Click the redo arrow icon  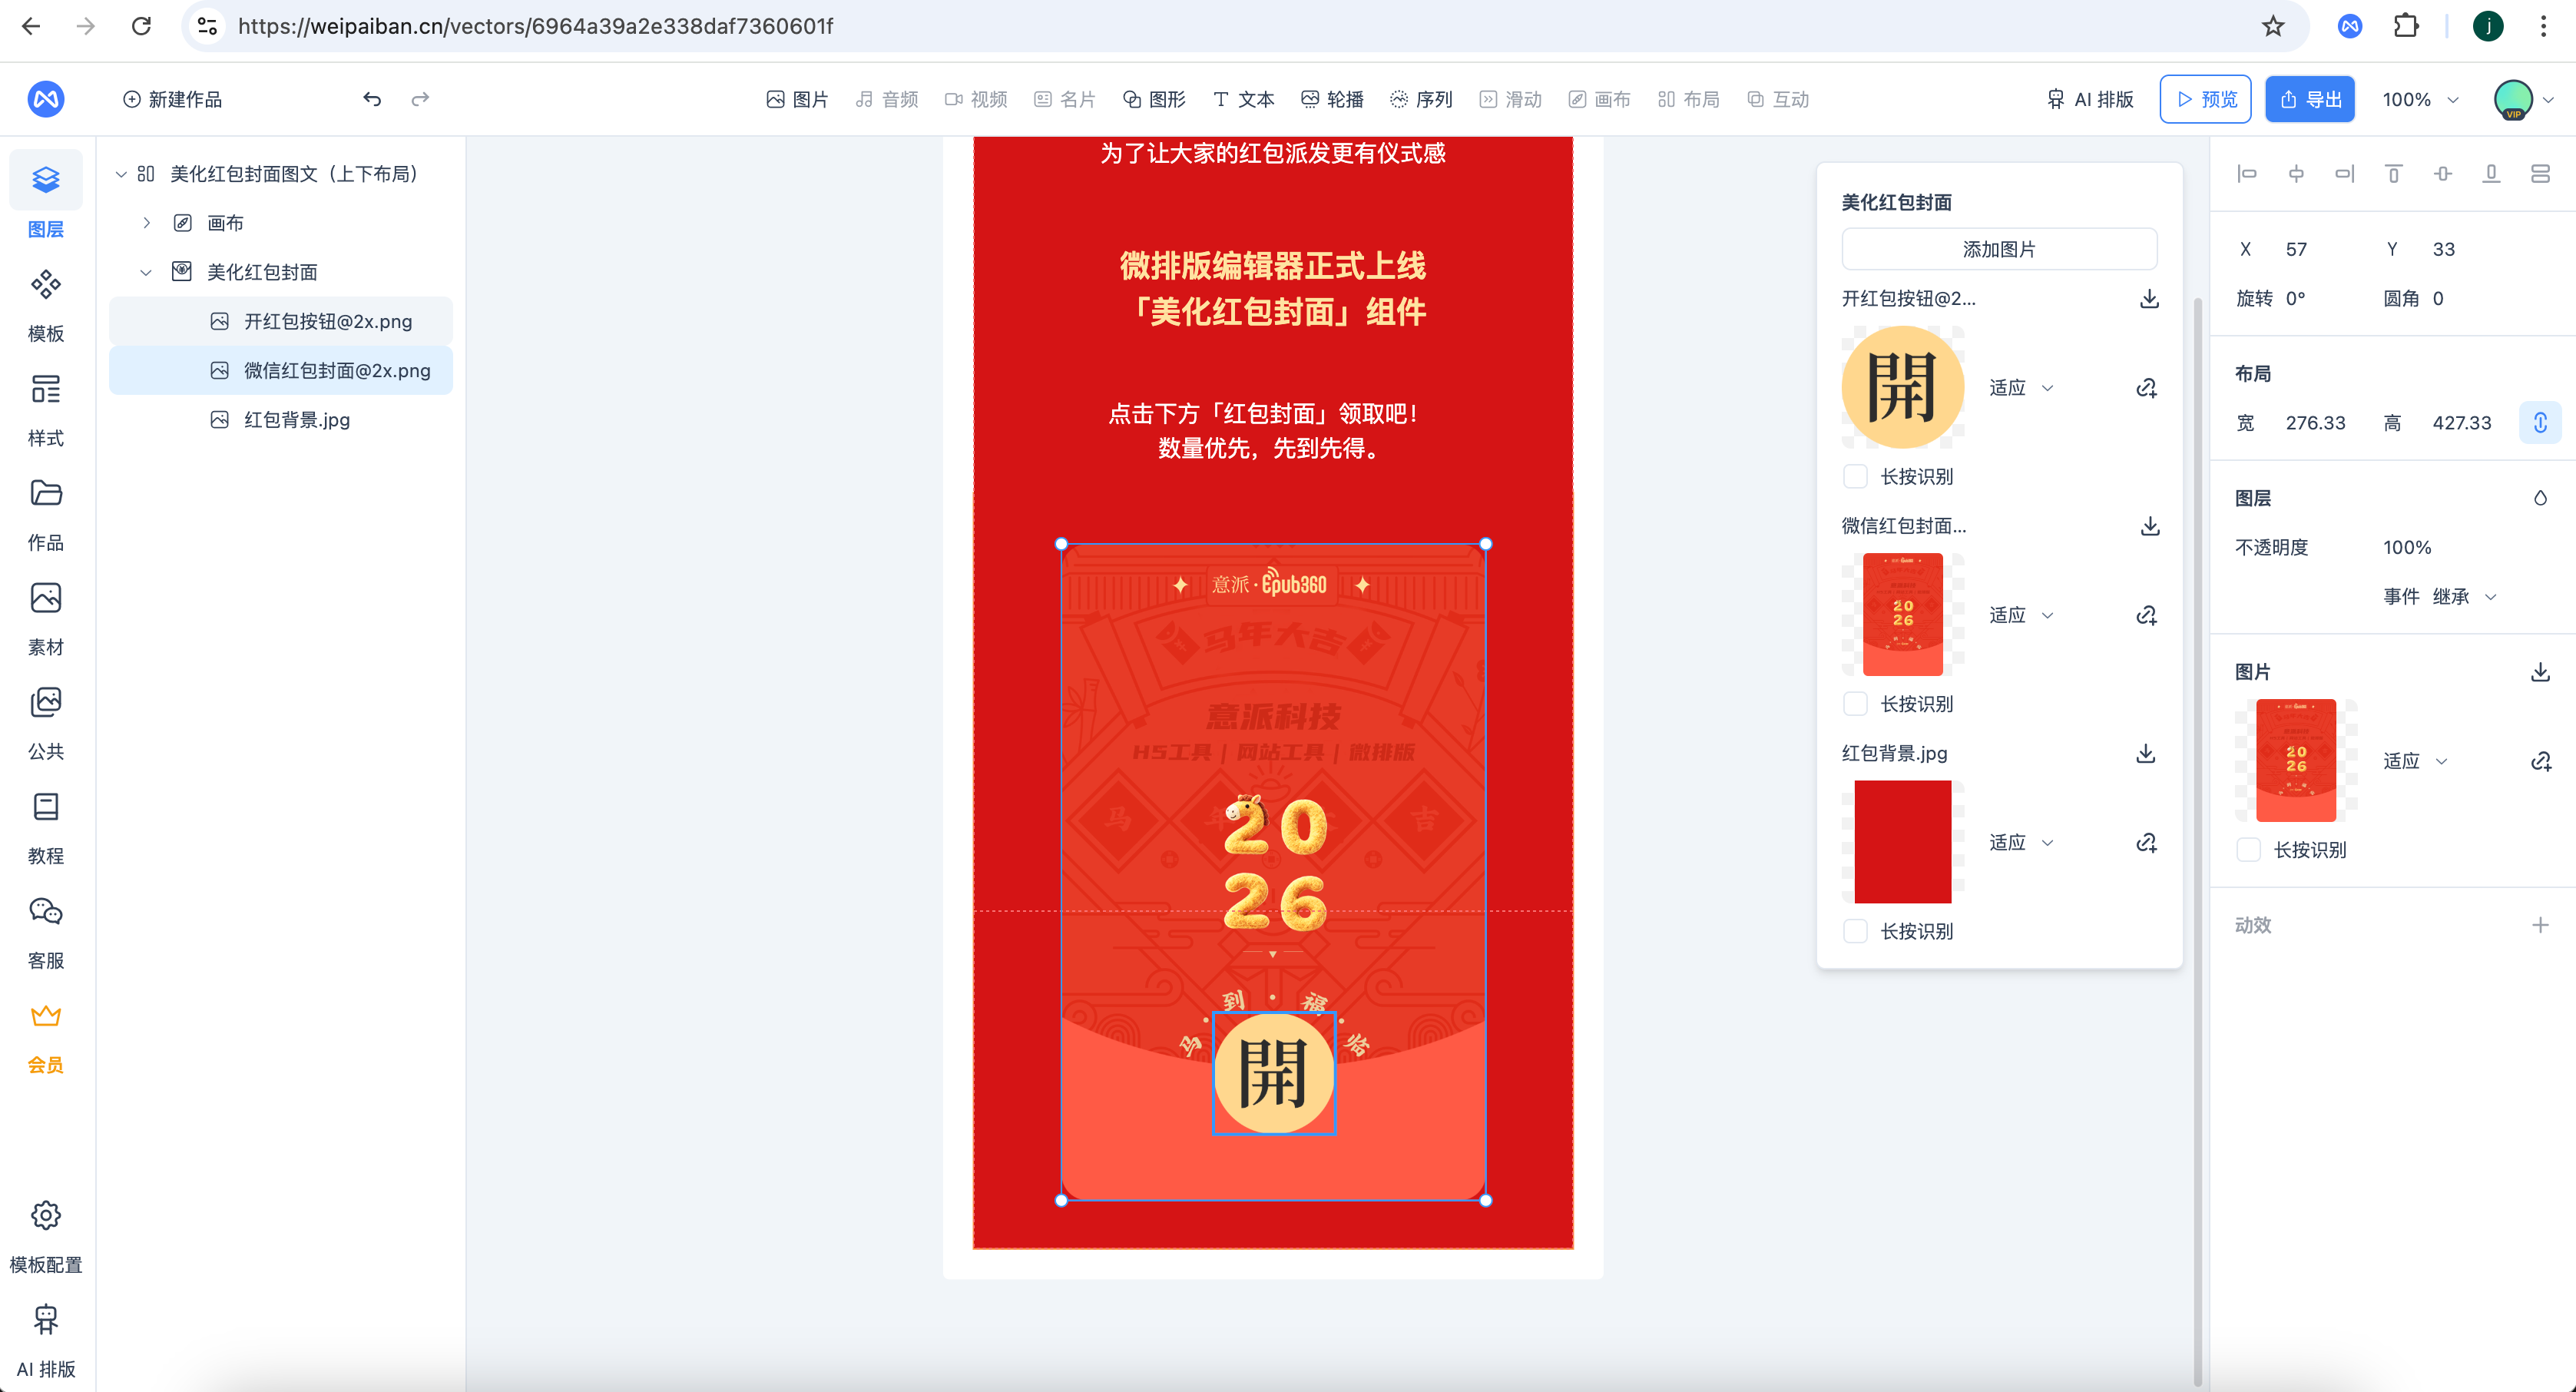pos(420,99)
